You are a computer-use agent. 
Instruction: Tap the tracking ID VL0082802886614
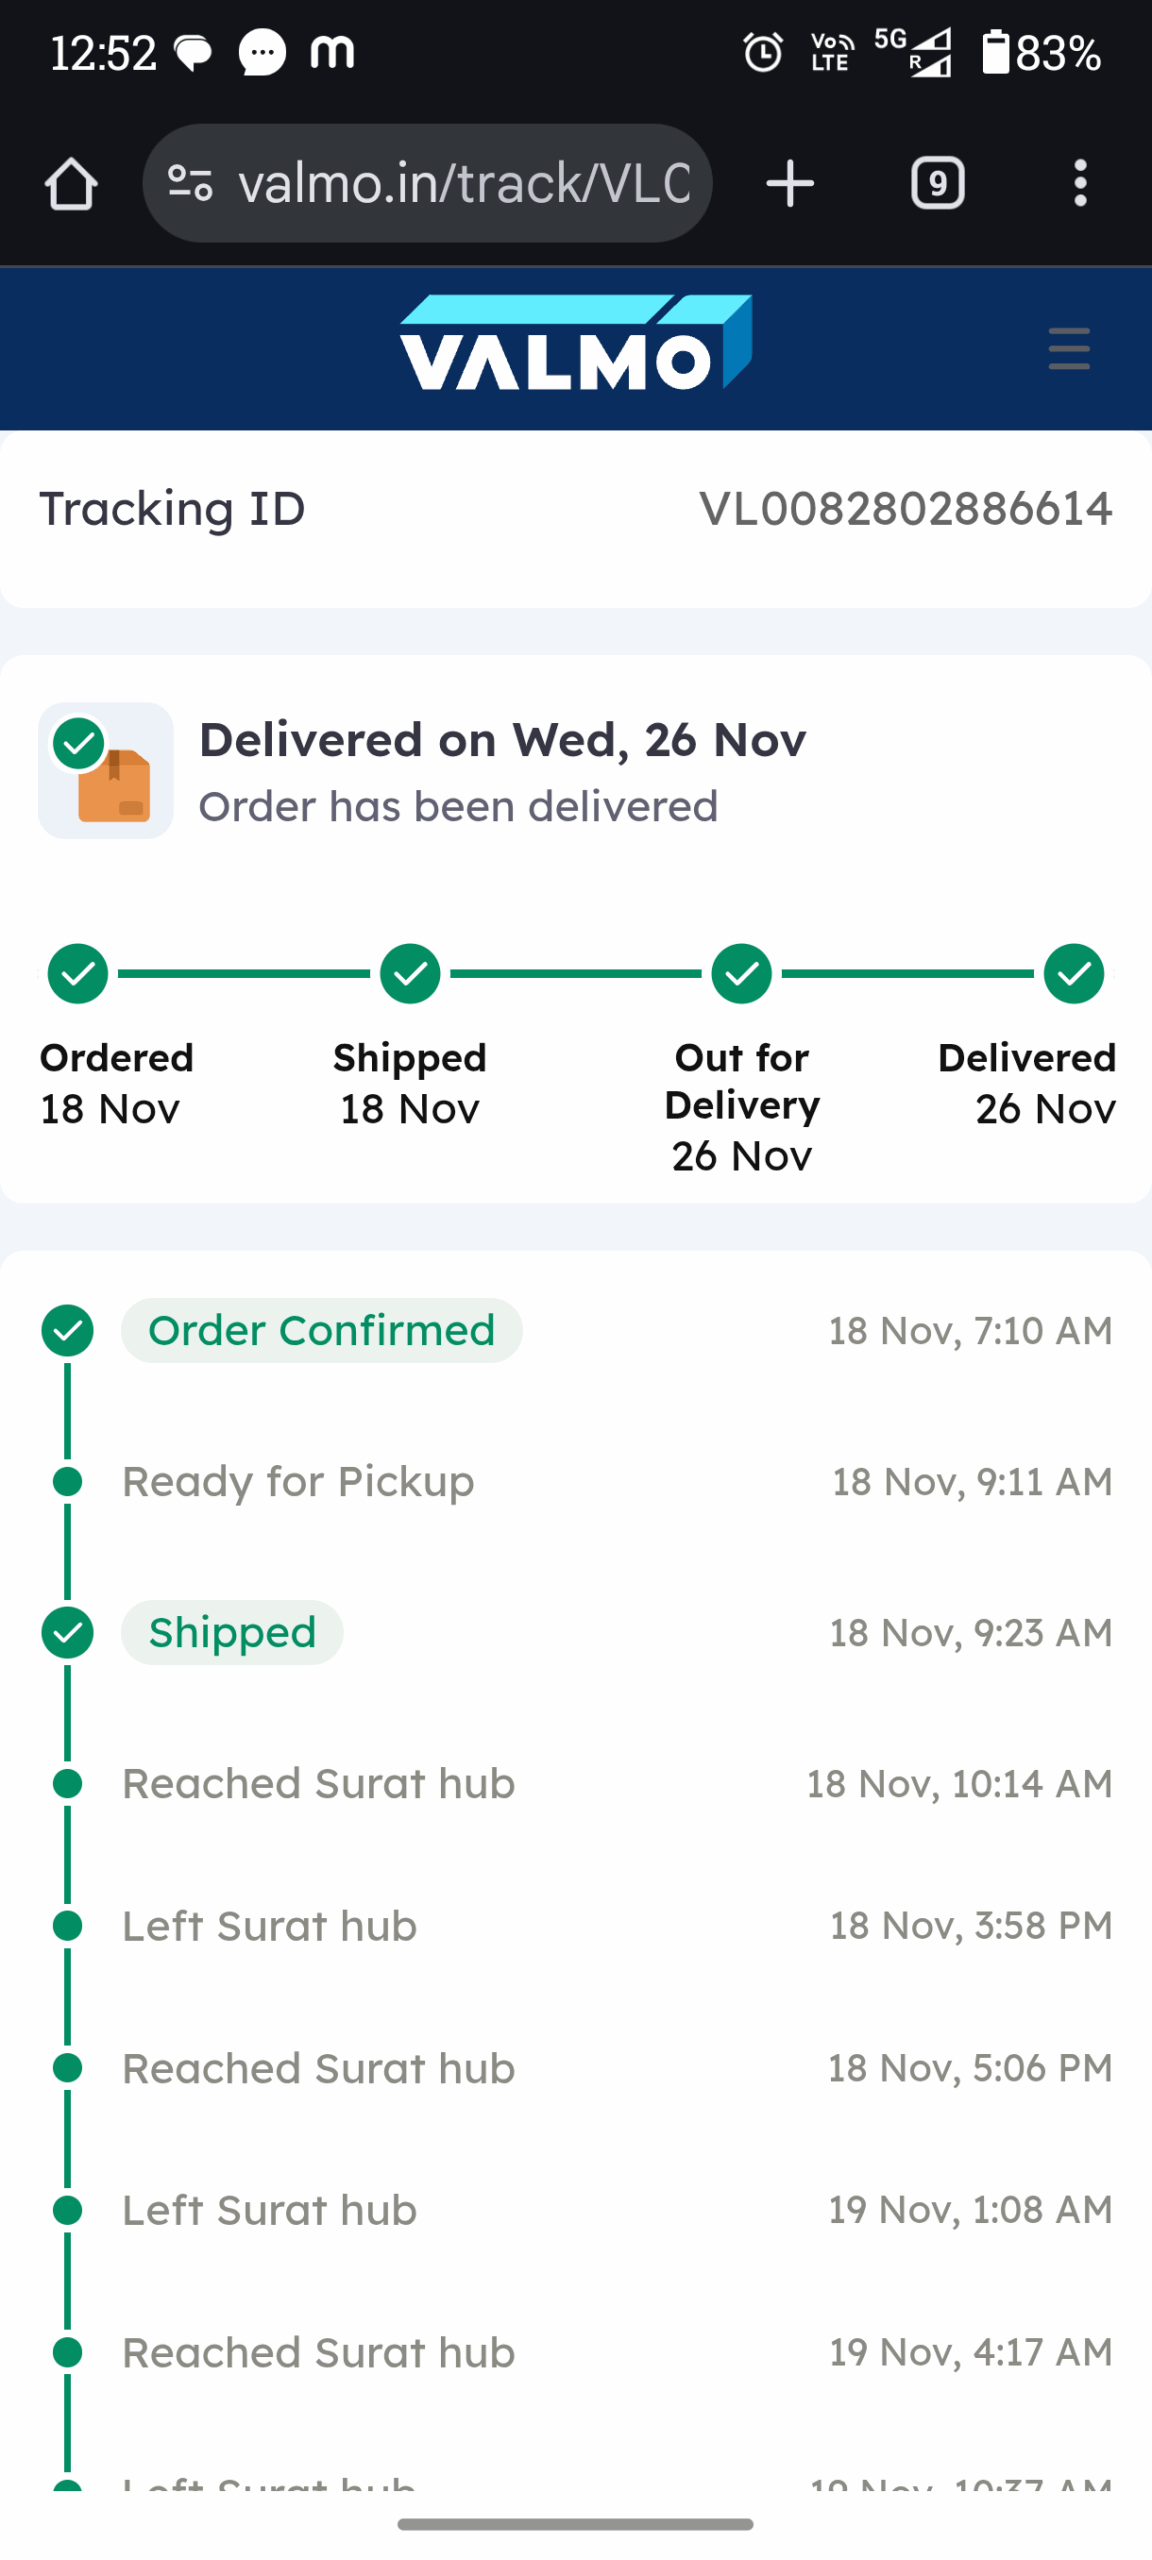[x=905, y=509]
